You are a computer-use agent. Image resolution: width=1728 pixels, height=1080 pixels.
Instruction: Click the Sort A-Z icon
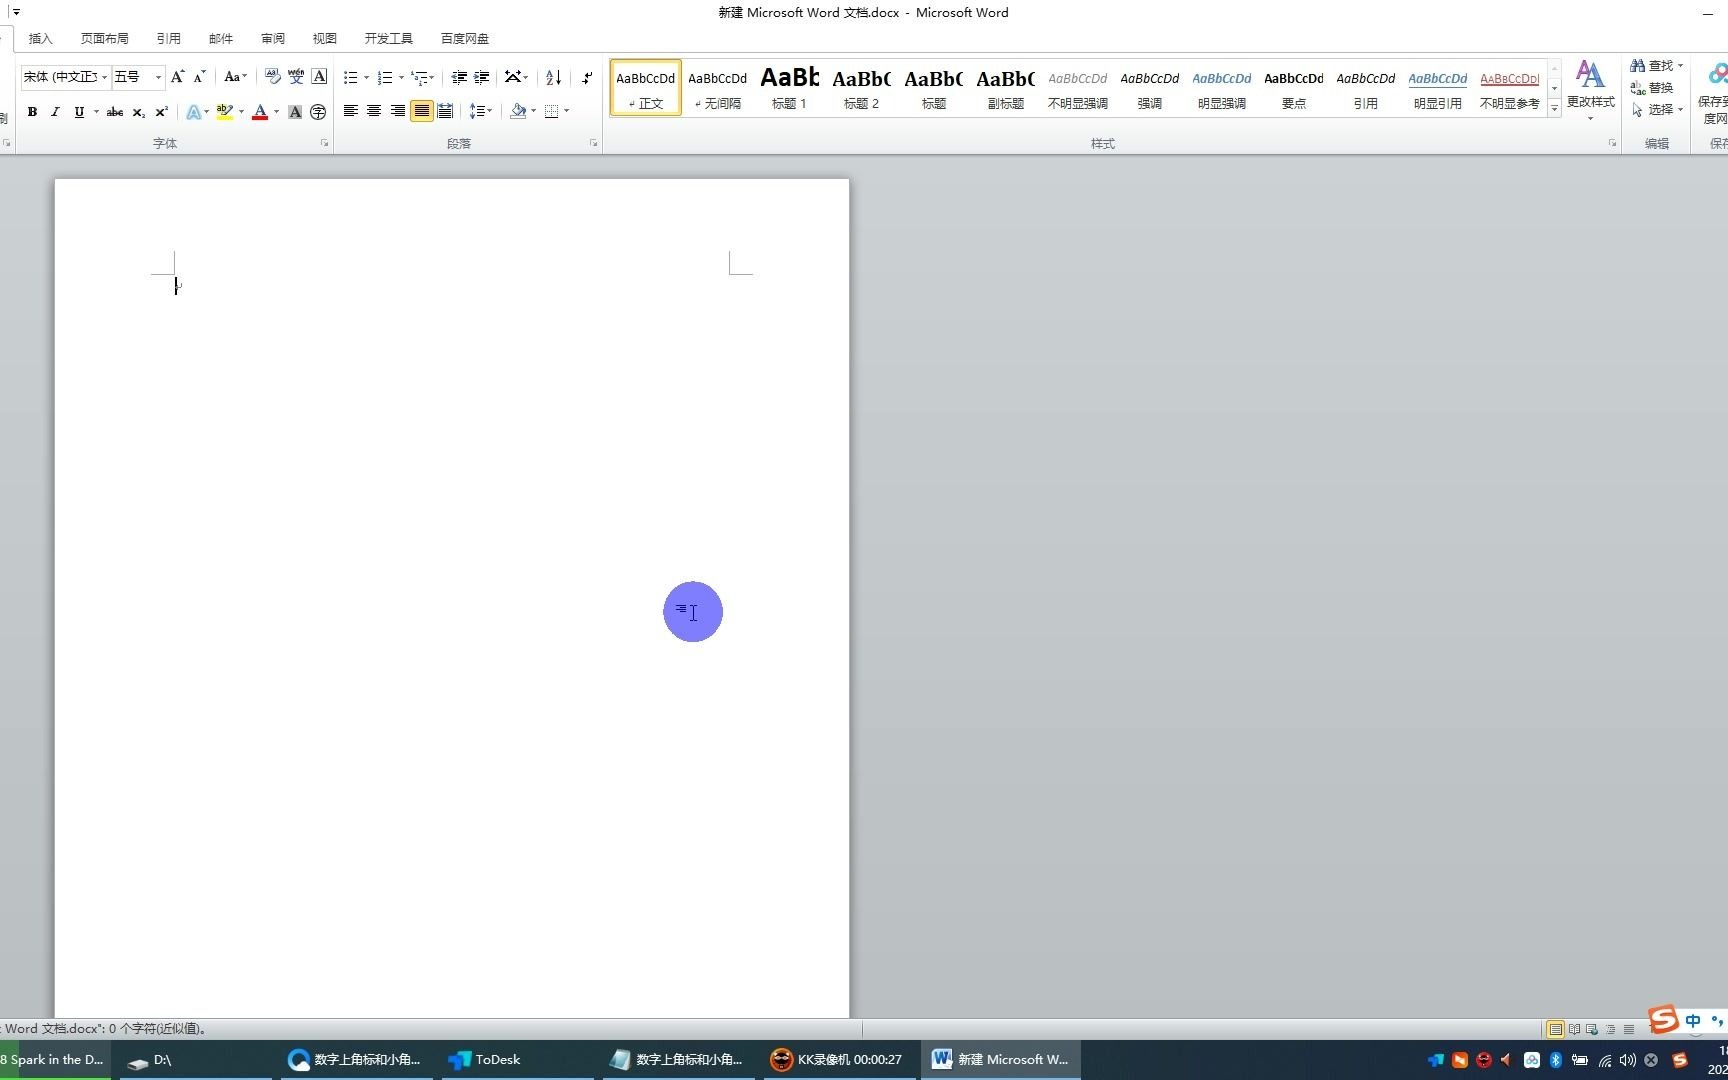(x=553, y=77)
